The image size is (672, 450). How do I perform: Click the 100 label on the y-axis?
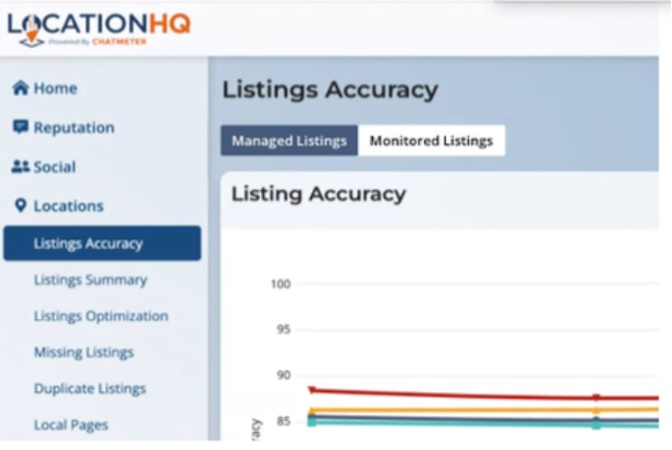(280, 284)
